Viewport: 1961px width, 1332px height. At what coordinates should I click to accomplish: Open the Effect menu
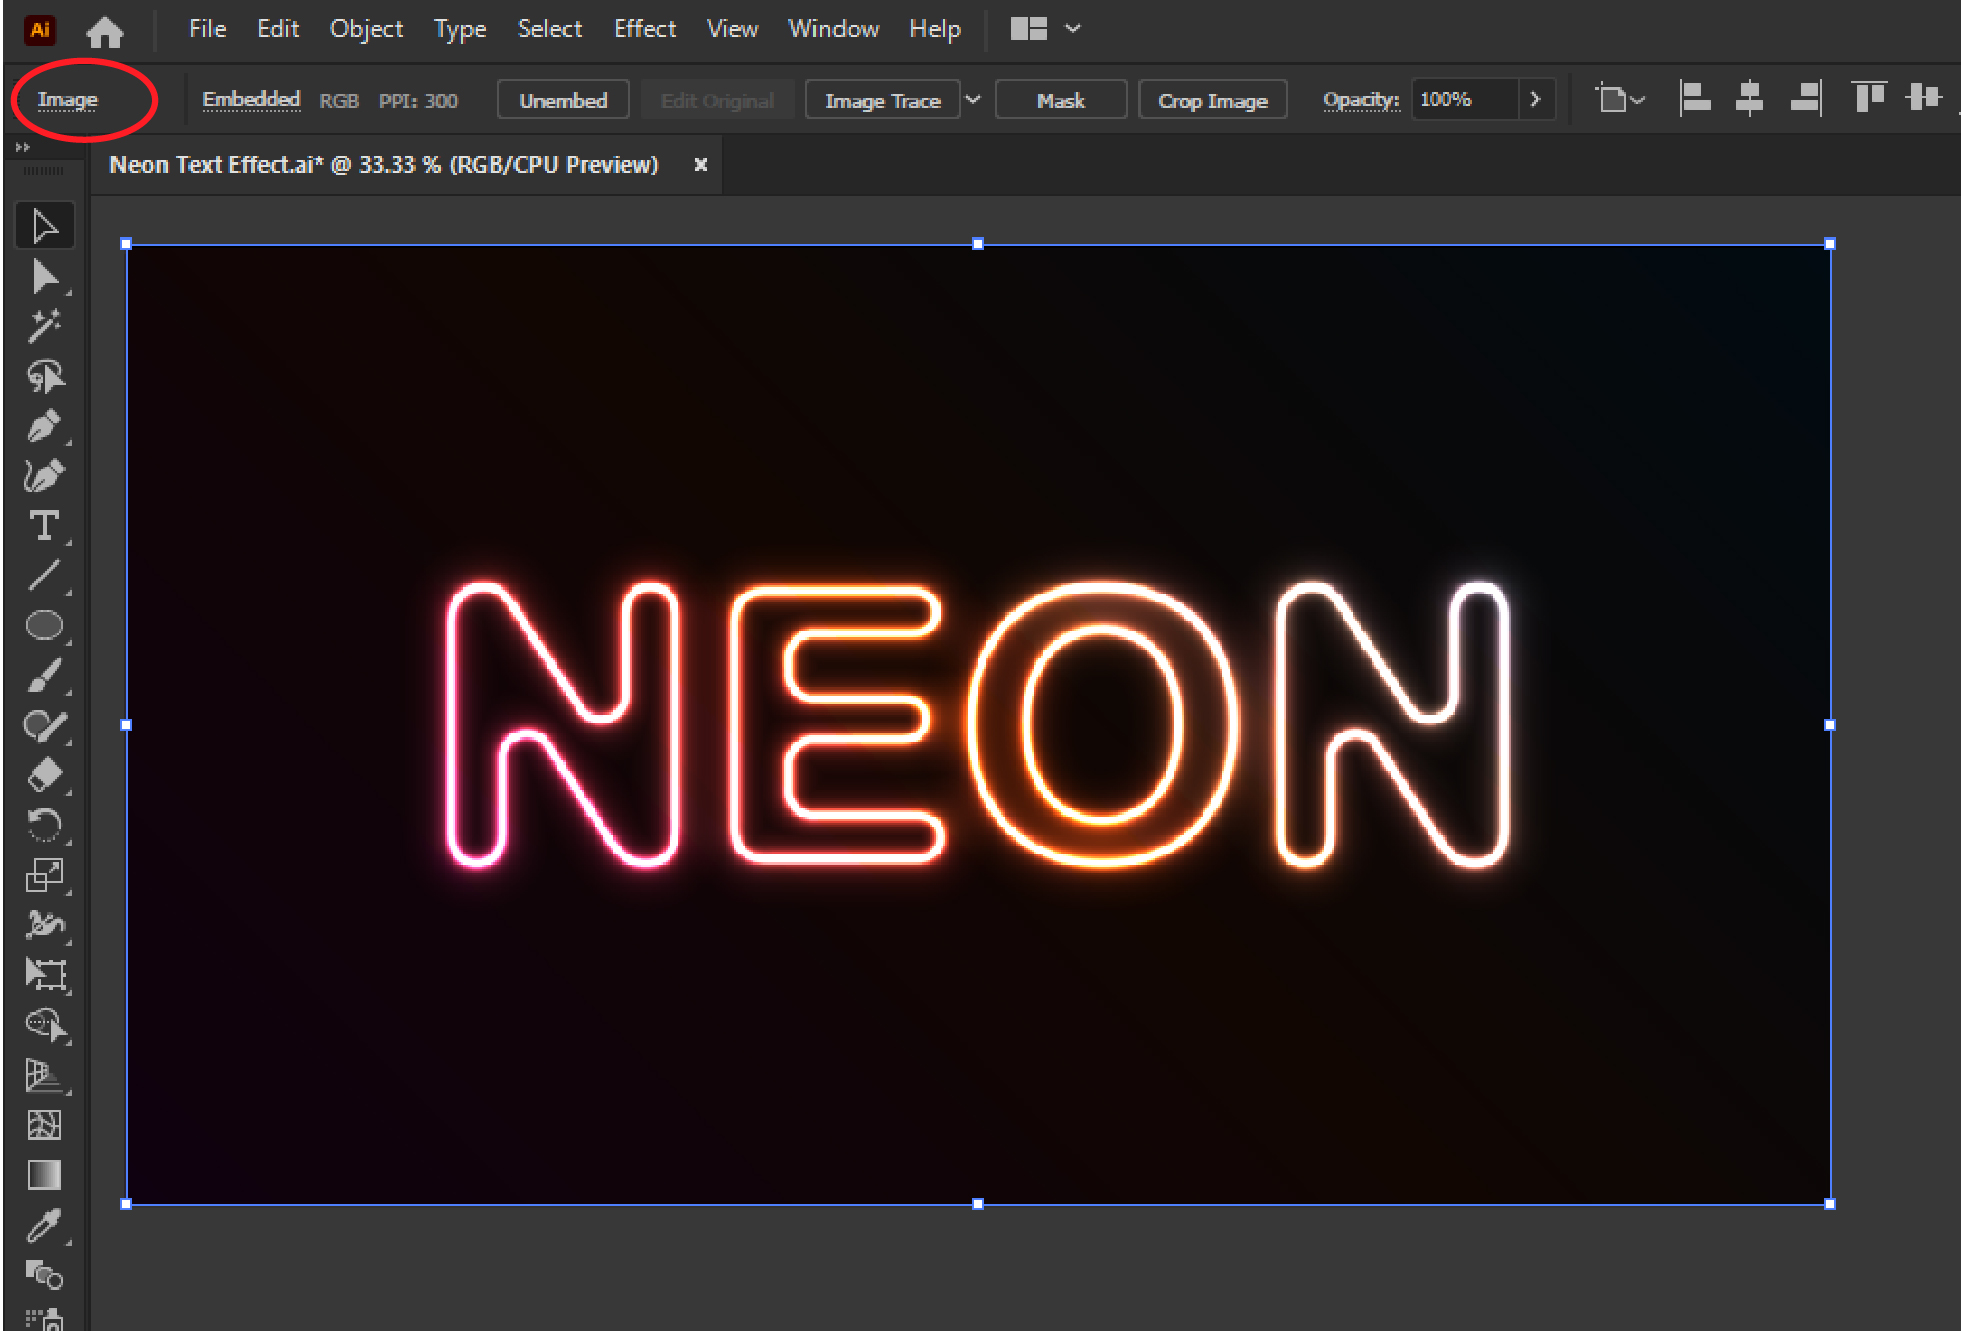click(x=644, y=29)
